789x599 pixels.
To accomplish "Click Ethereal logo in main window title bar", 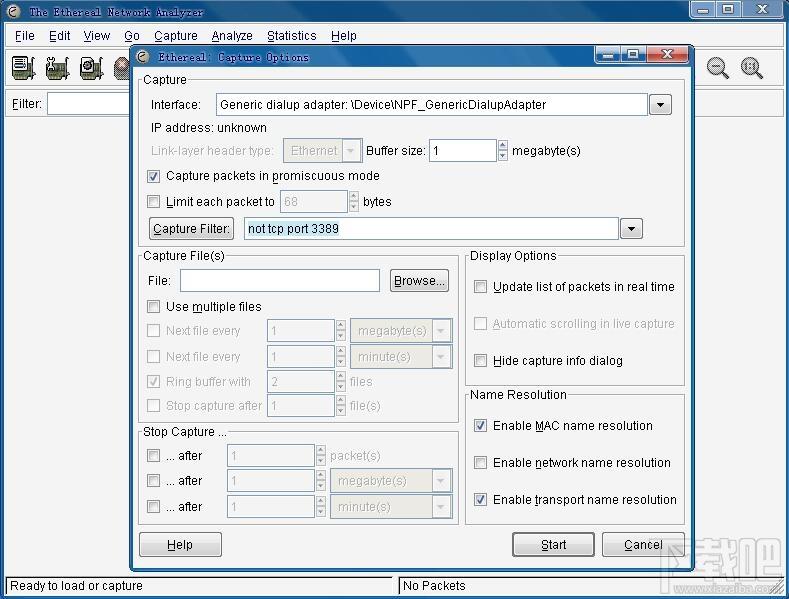I will coord(14,11).
